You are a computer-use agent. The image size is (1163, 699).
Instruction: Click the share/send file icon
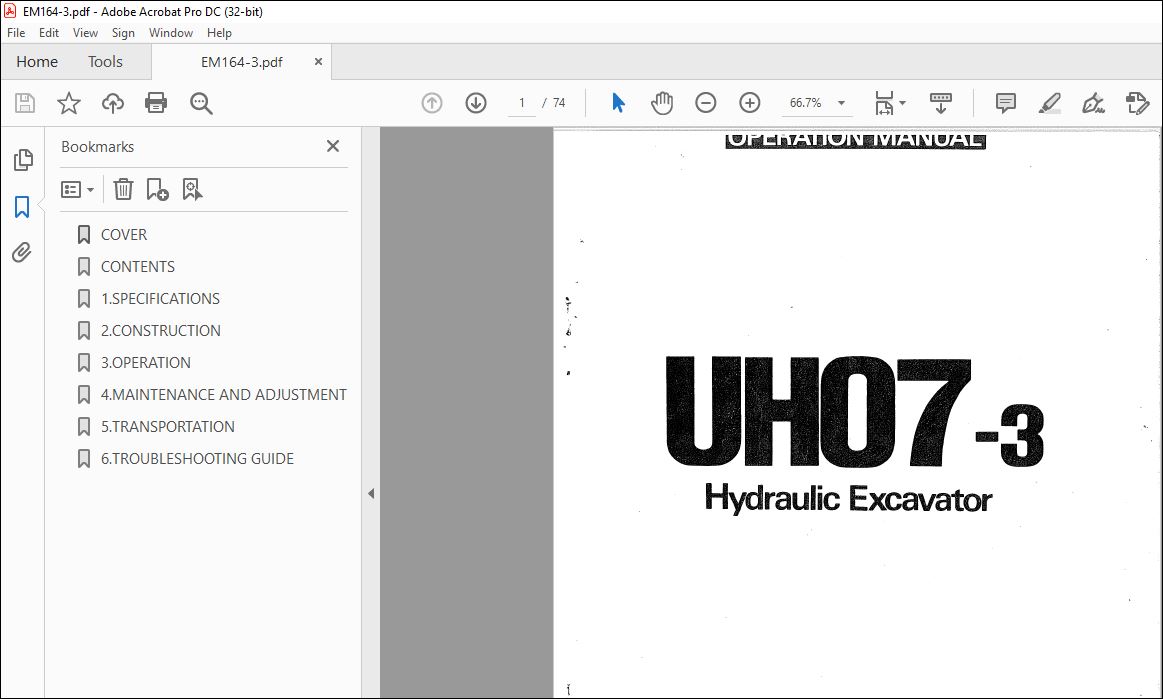click(x=1137, y=103)
